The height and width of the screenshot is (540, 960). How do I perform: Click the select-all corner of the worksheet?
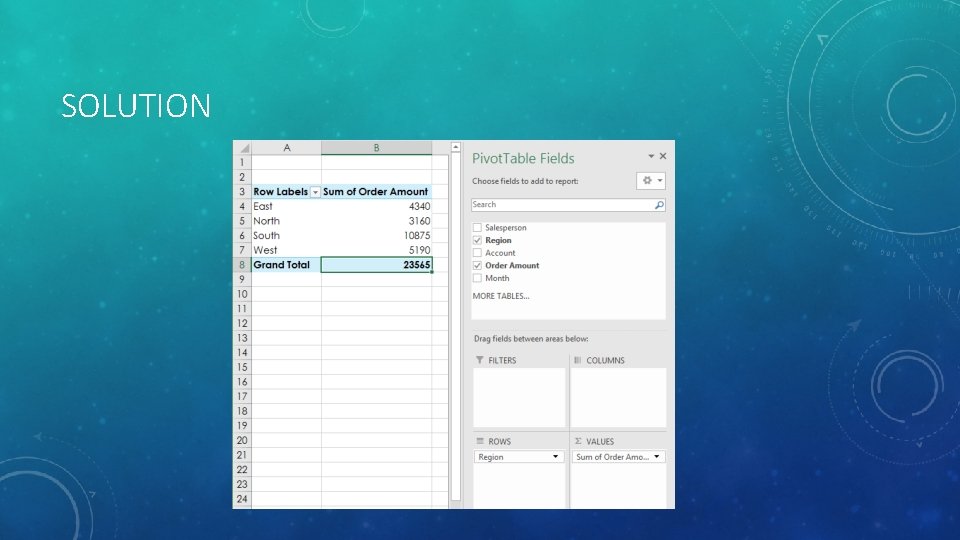(243, 148)
